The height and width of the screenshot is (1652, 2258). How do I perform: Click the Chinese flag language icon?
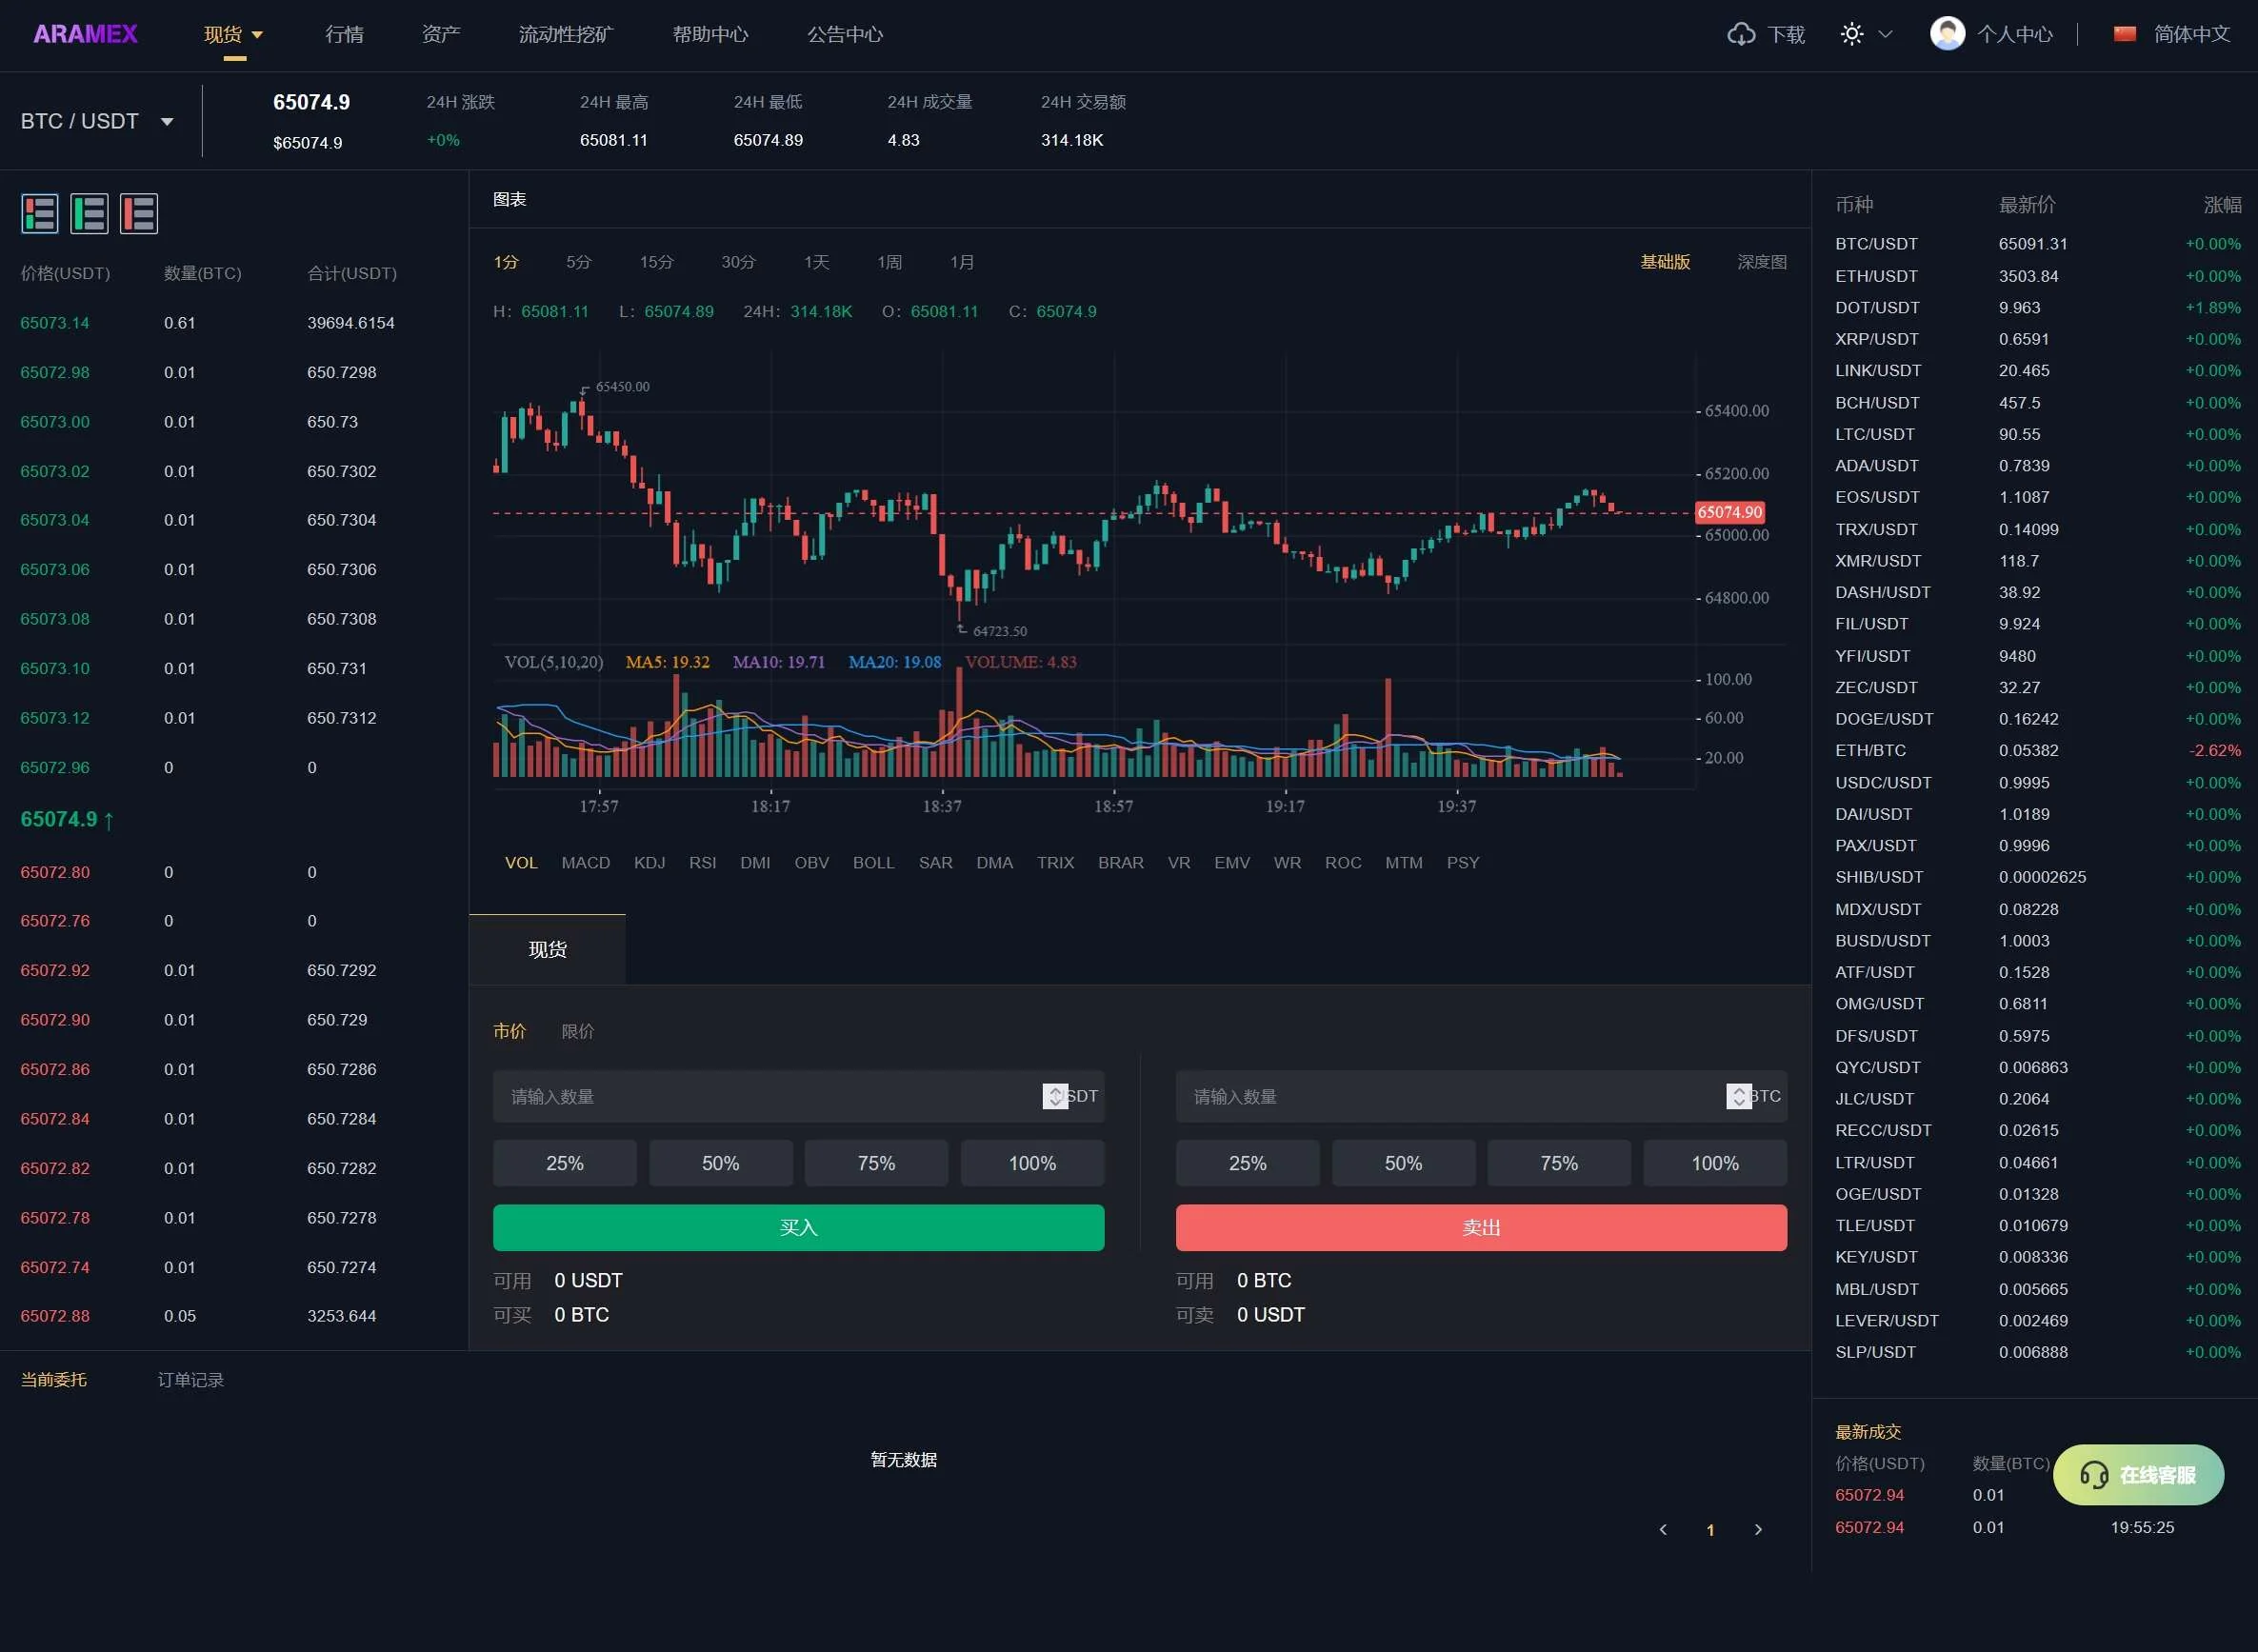[2124, 35]
